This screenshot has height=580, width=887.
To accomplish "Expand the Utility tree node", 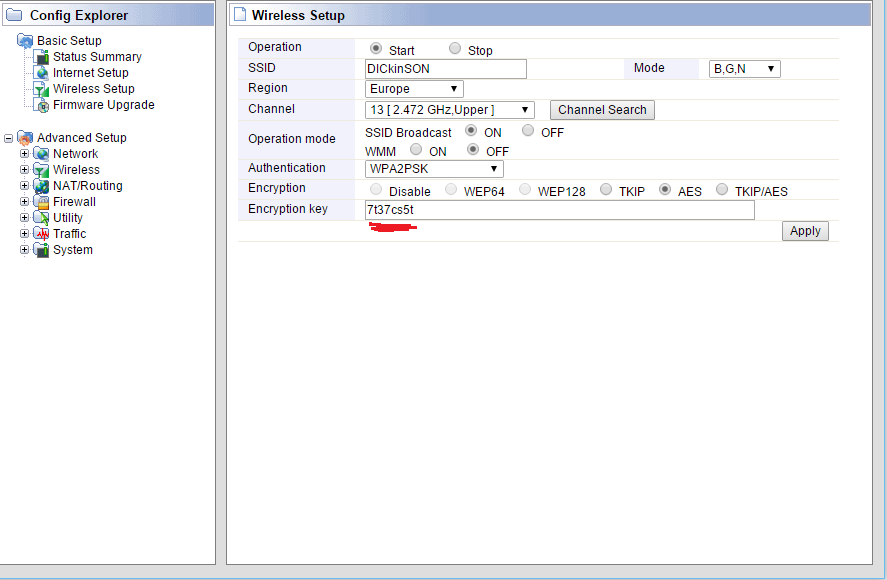I will [x=24, y=218].
